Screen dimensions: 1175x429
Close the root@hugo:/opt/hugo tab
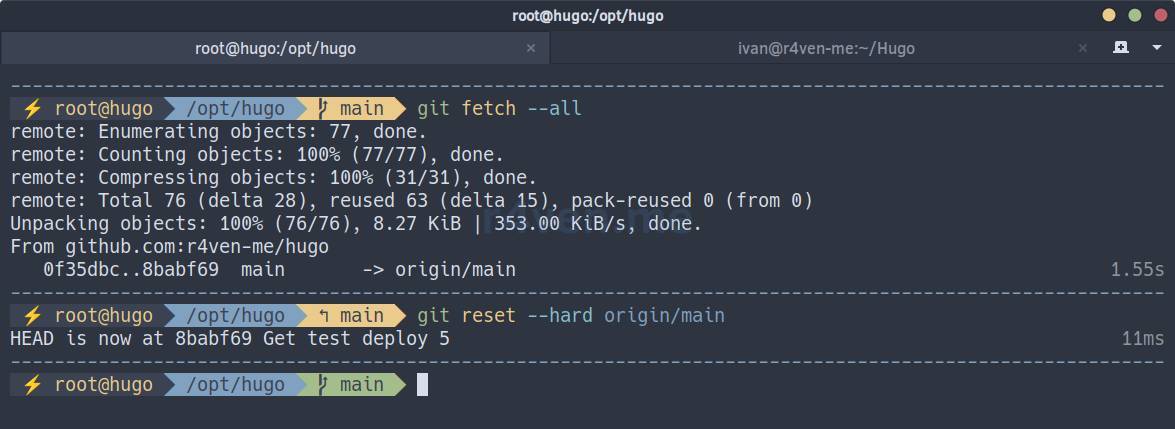pos(531,48)
